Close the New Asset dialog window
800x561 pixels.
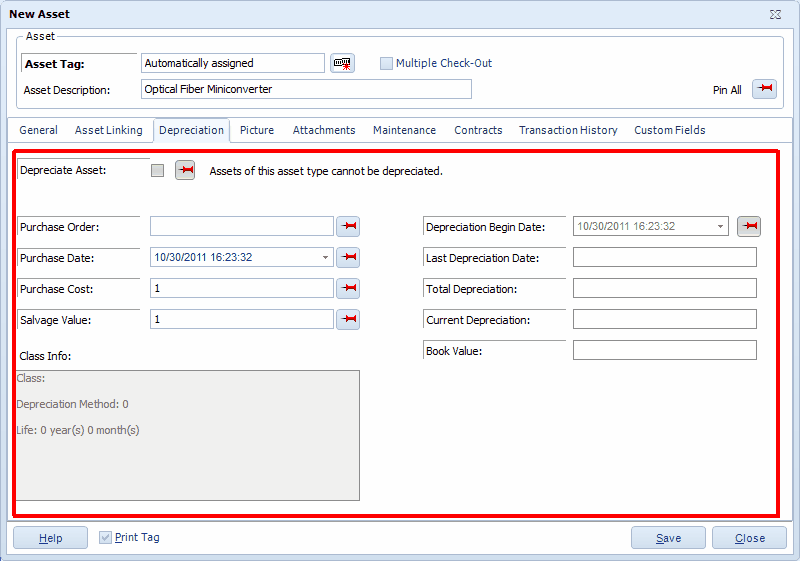775,14
